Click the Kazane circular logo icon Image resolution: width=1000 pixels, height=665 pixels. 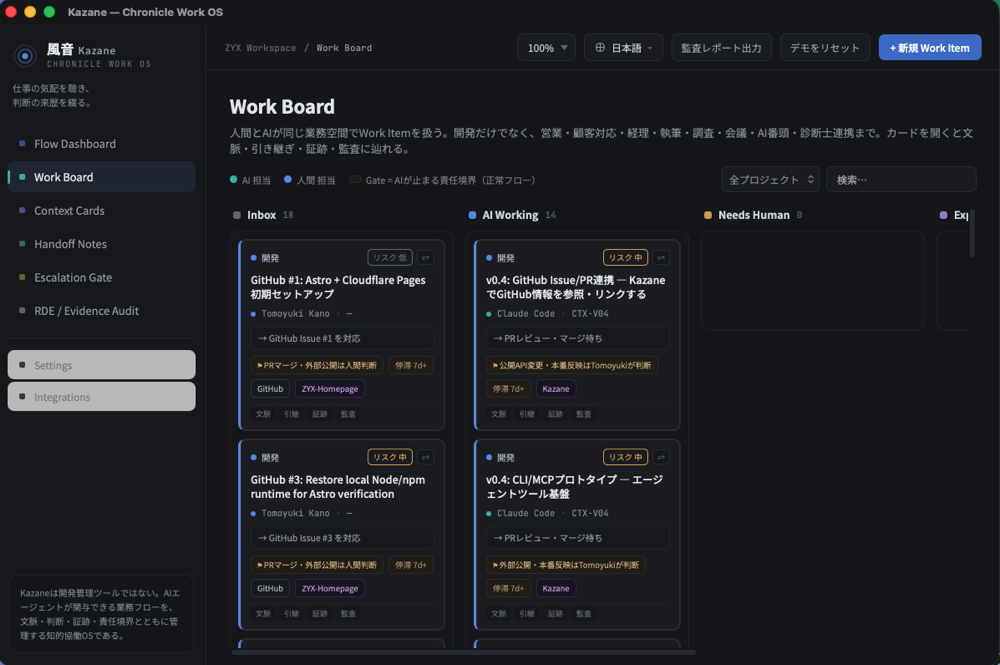tap(25, 56)
